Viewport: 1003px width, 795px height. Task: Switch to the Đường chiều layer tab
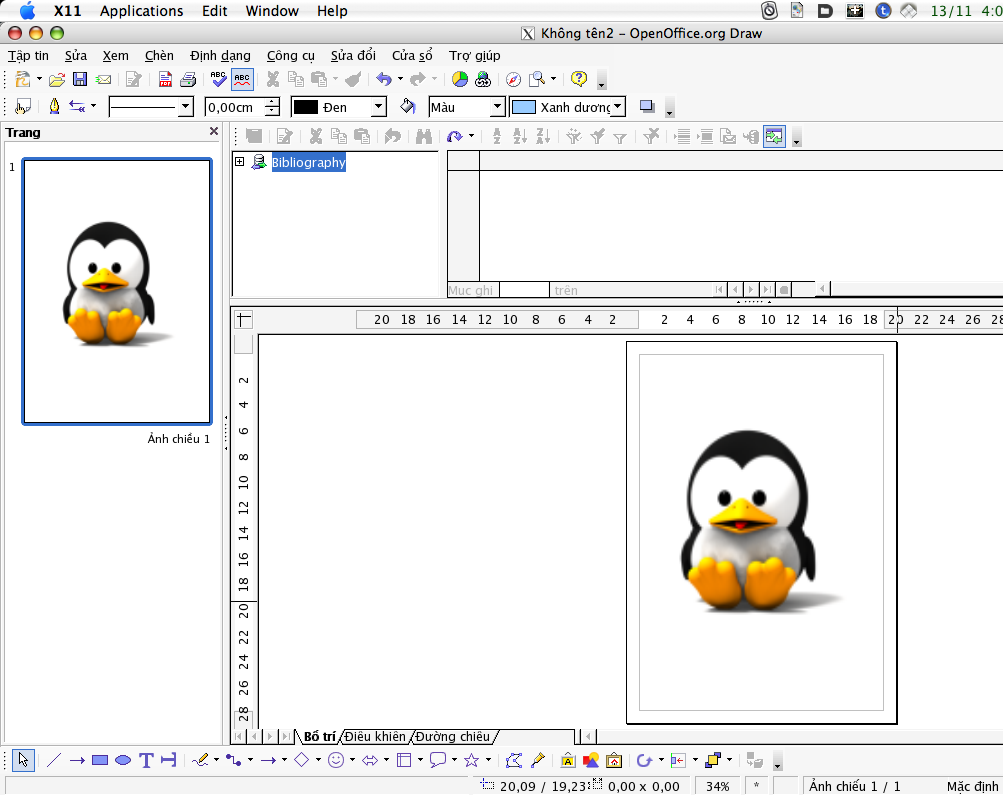click(452, 737)
